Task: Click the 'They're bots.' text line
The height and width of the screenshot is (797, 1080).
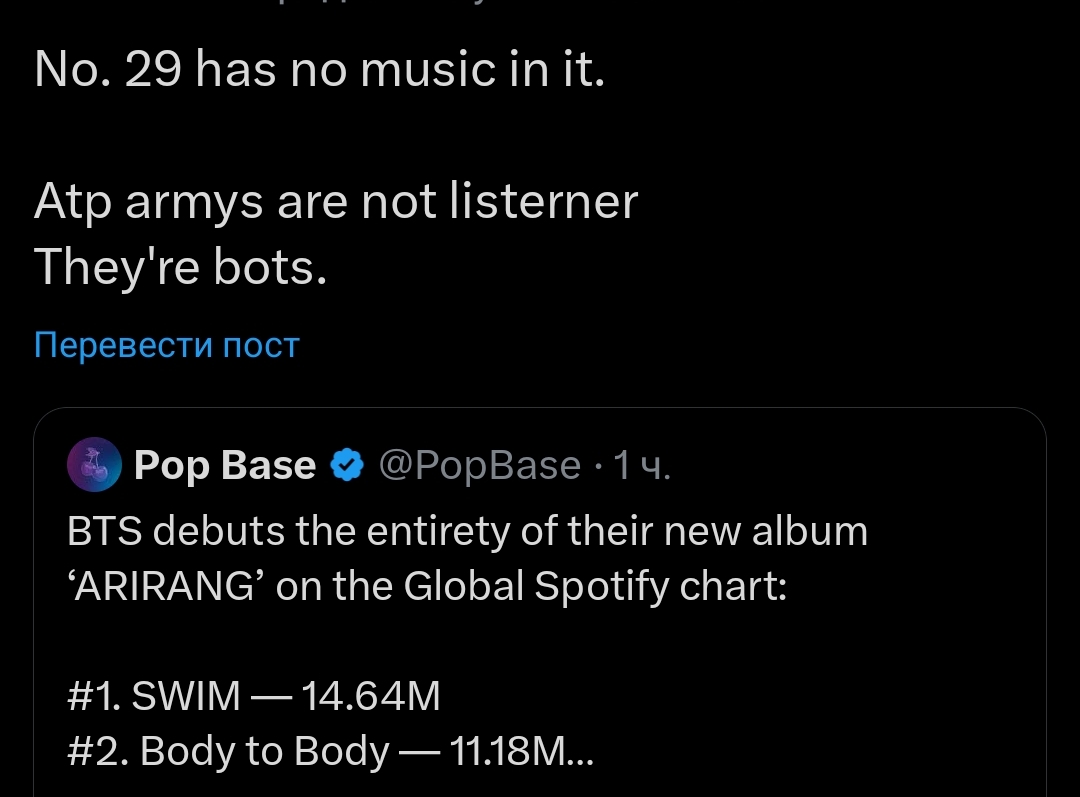Action: 180,266
